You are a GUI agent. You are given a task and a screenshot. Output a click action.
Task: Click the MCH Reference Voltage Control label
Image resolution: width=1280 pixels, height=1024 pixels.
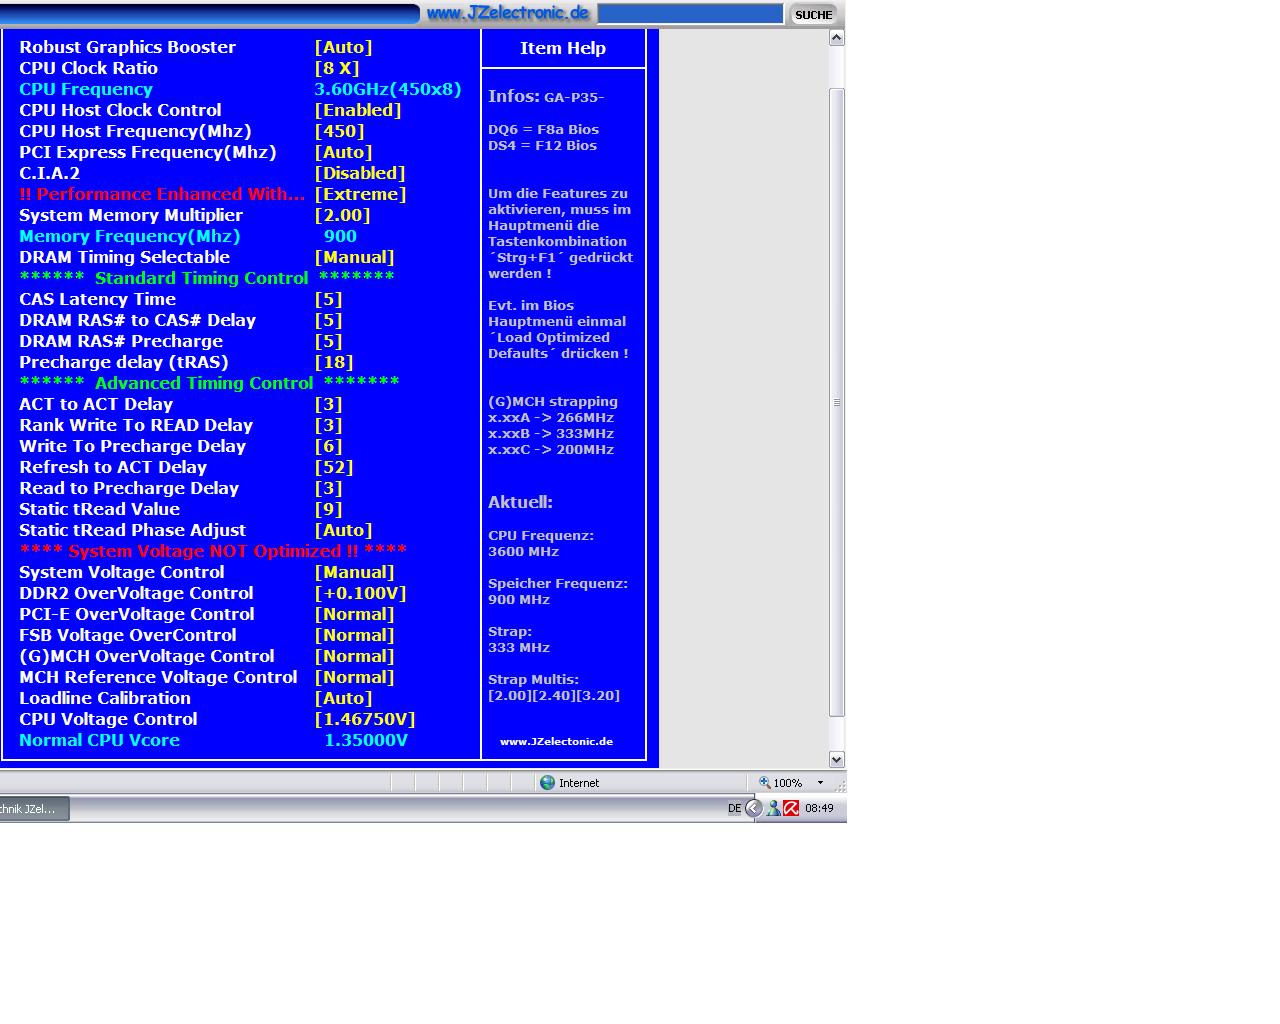[x=158, y=677]
